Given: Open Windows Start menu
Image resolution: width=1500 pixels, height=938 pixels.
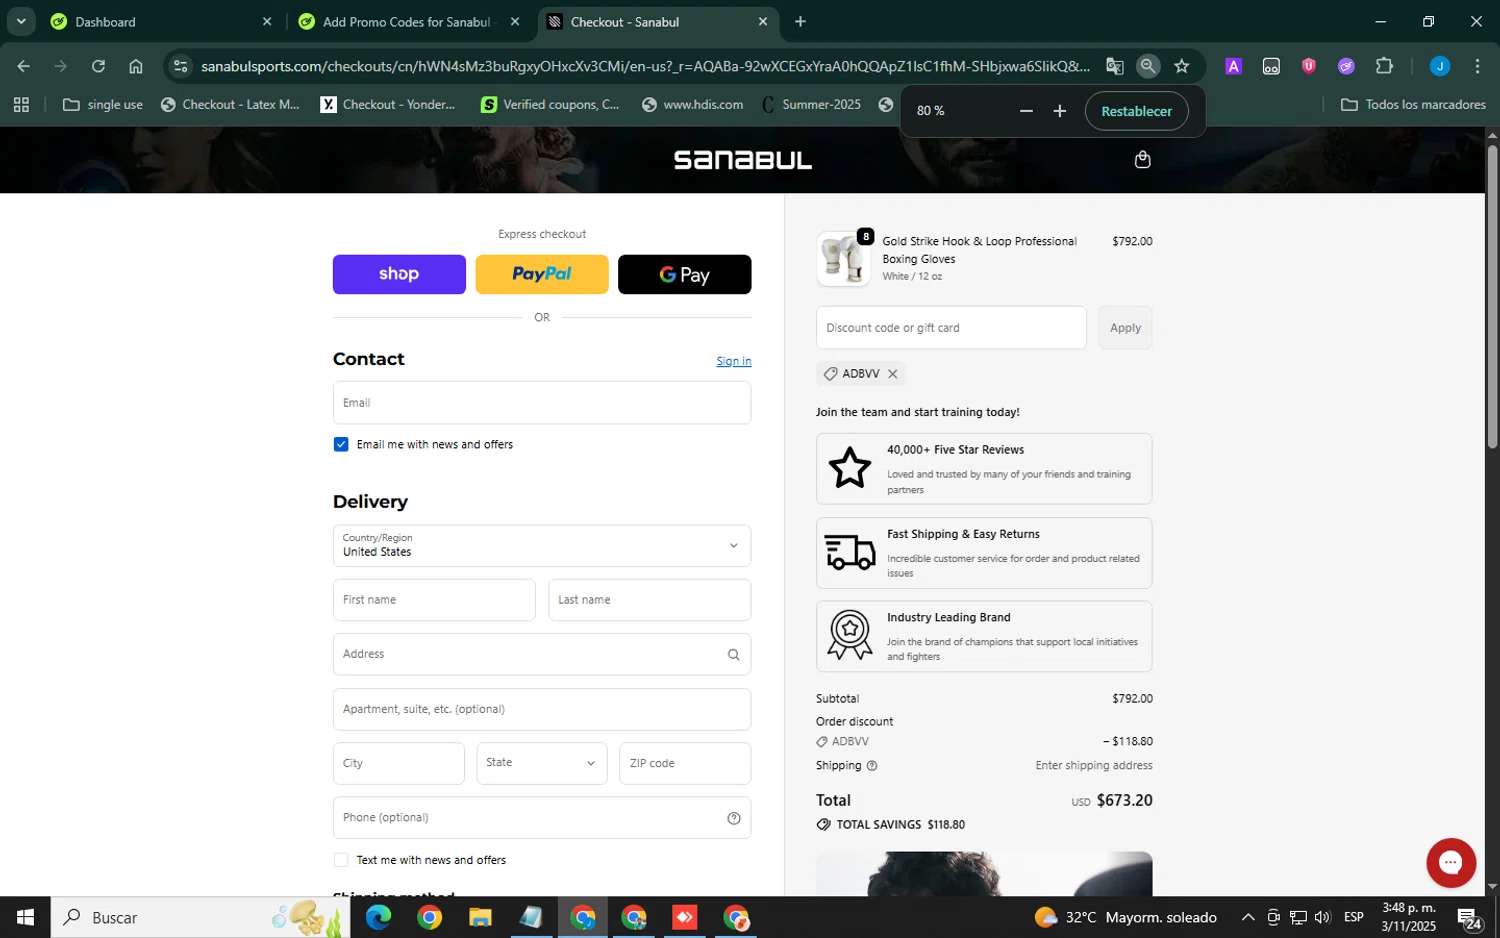Looking at the screenshot, I should (25, 917).
